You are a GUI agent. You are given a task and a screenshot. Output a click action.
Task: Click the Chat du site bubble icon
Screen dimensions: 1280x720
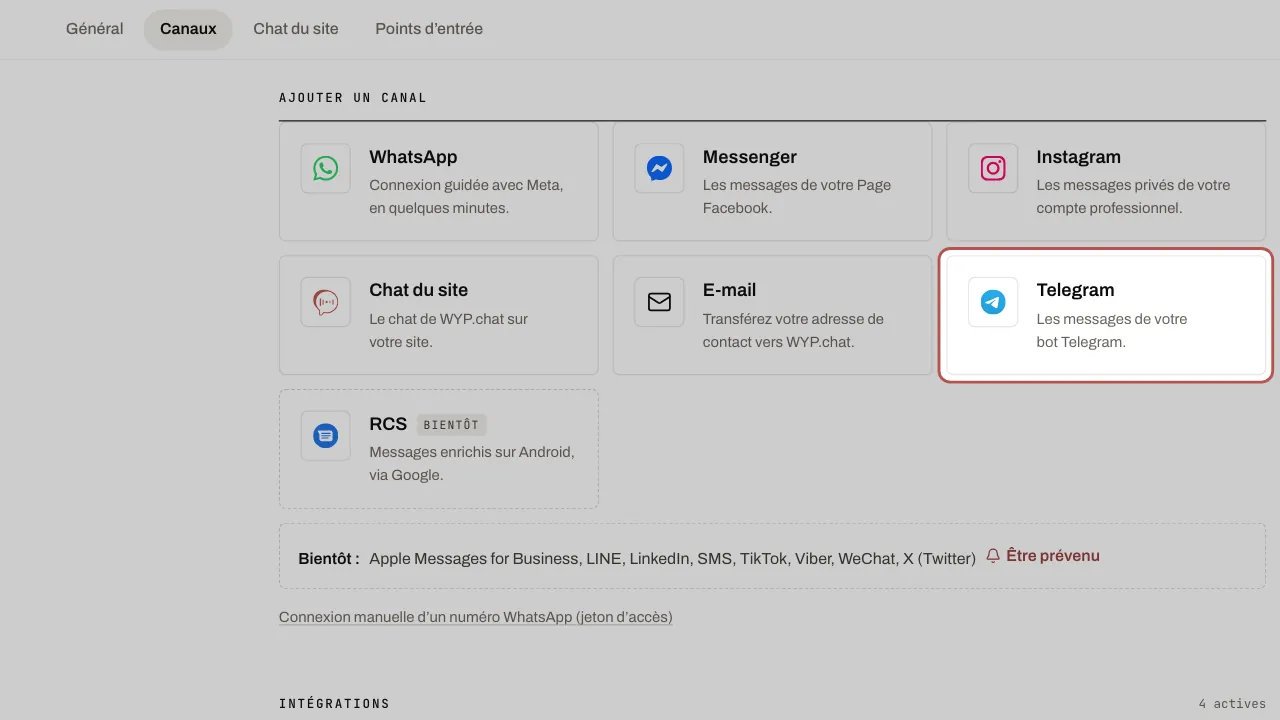point(326,302)
